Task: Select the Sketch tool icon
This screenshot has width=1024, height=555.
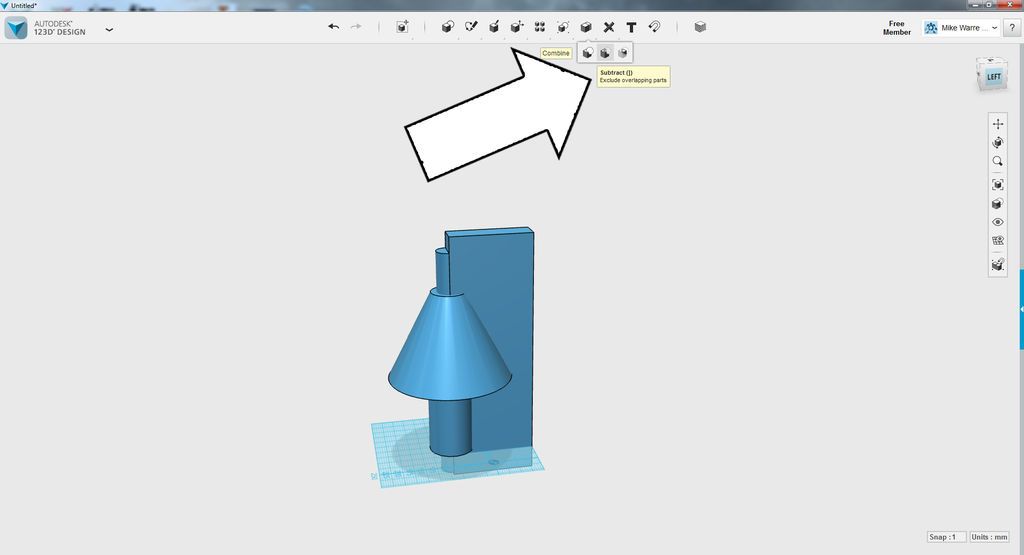Action: click(471, 27)
